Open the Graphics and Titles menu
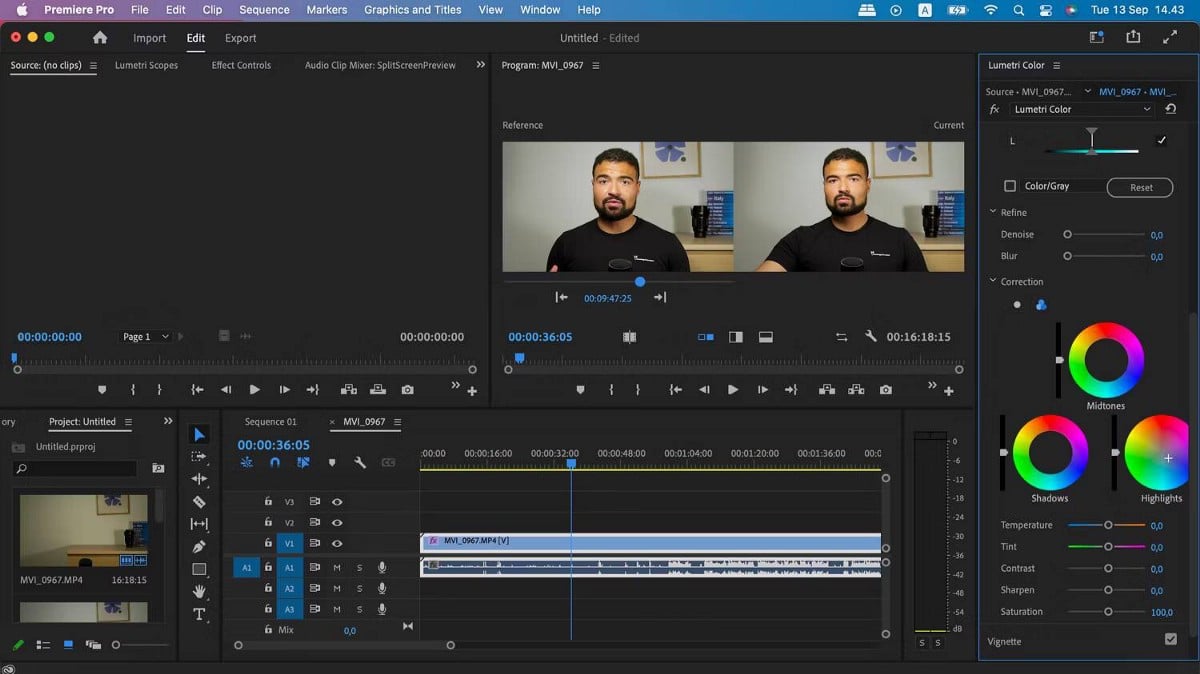 click(x=412, y=9)
